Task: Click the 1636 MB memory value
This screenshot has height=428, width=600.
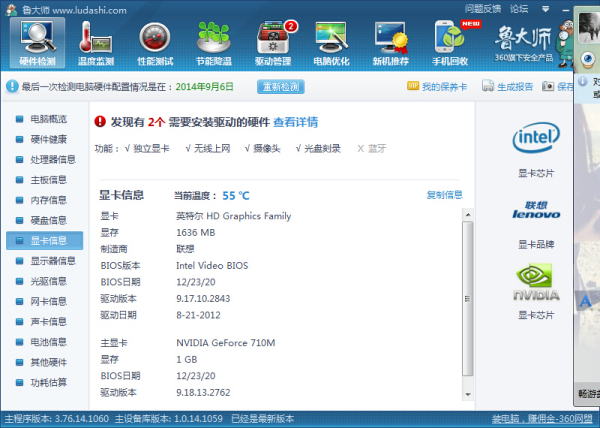Action: point(196,233)
